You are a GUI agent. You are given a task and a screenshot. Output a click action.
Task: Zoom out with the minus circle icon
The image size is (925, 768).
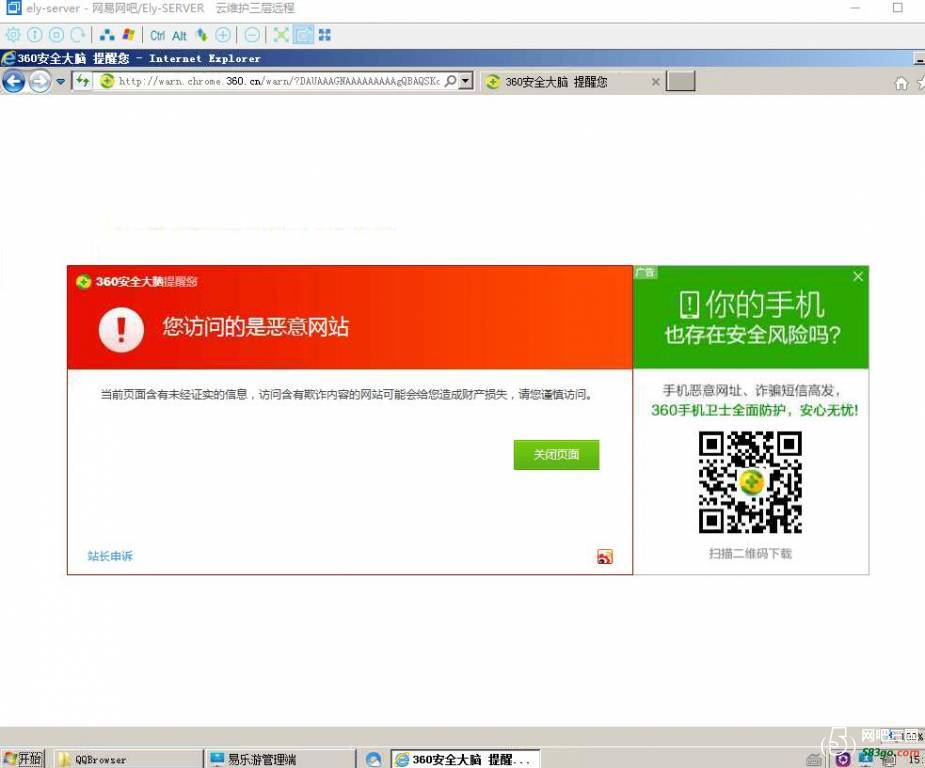(252, 35)
